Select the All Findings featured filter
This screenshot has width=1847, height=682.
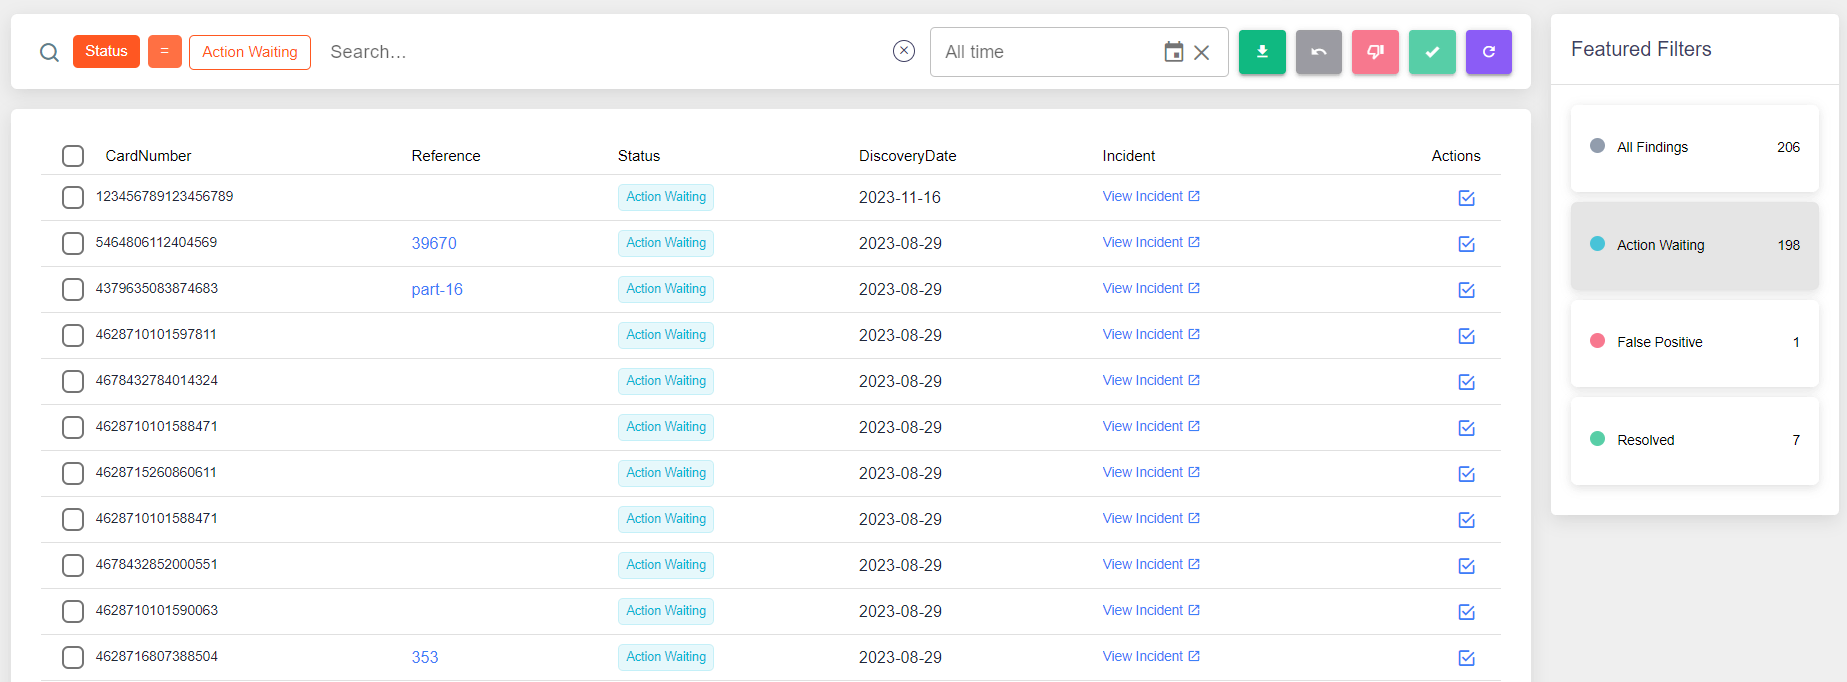[x=1695, y=148]
